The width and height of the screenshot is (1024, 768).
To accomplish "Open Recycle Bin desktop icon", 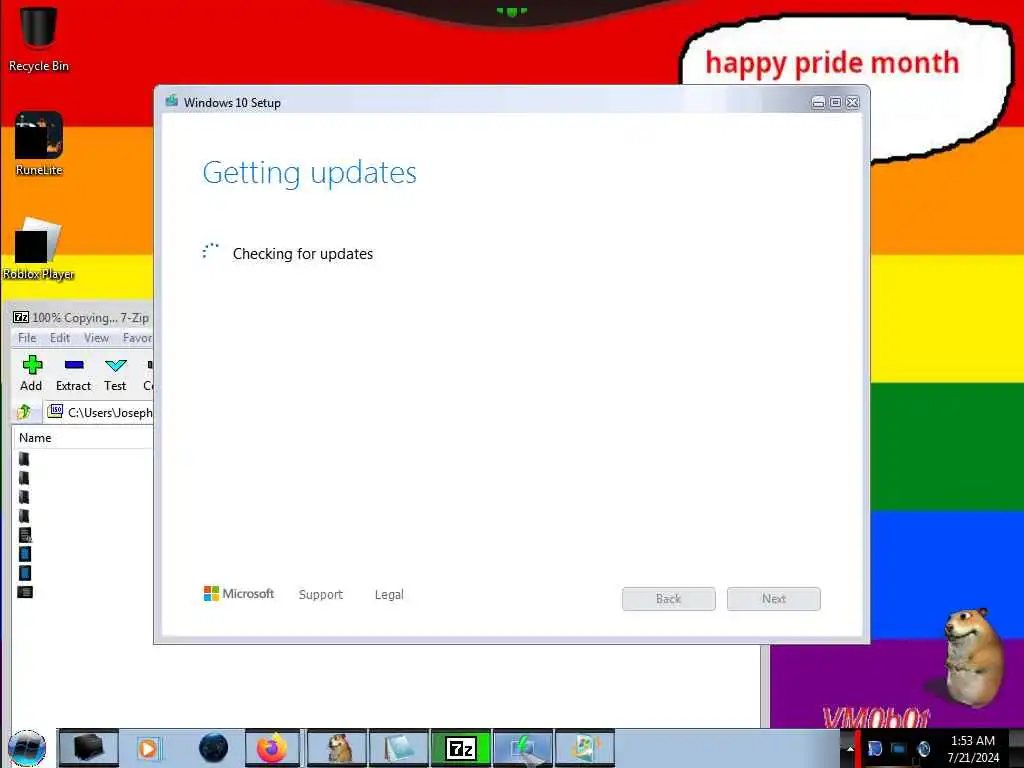I will pyautogui.click(x=39, y=38).
